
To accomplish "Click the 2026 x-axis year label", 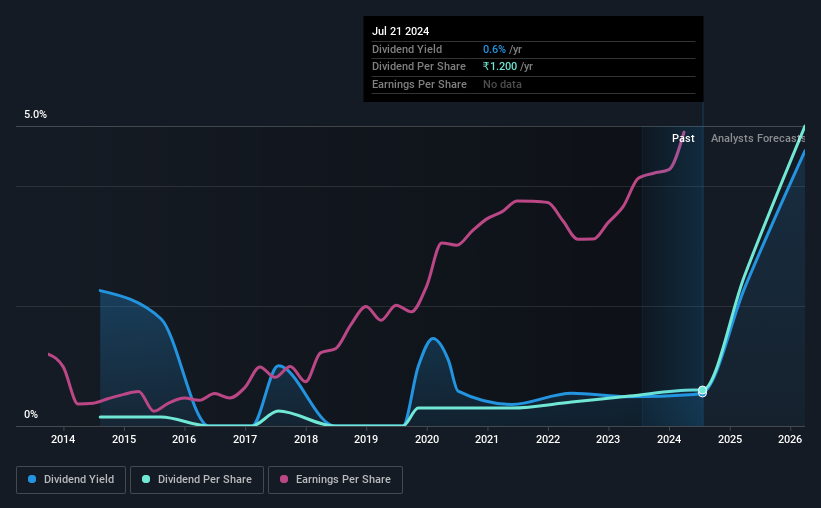I will 790,439.
